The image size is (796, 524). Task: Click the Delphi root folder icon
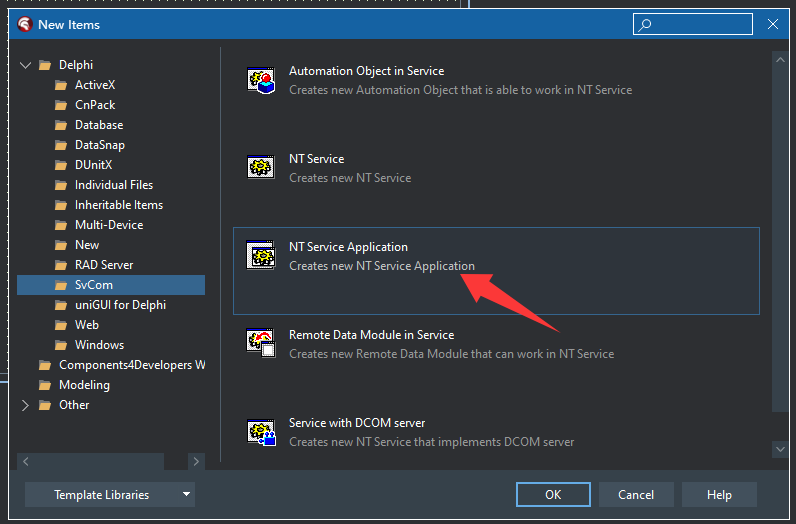pos(45,65)
